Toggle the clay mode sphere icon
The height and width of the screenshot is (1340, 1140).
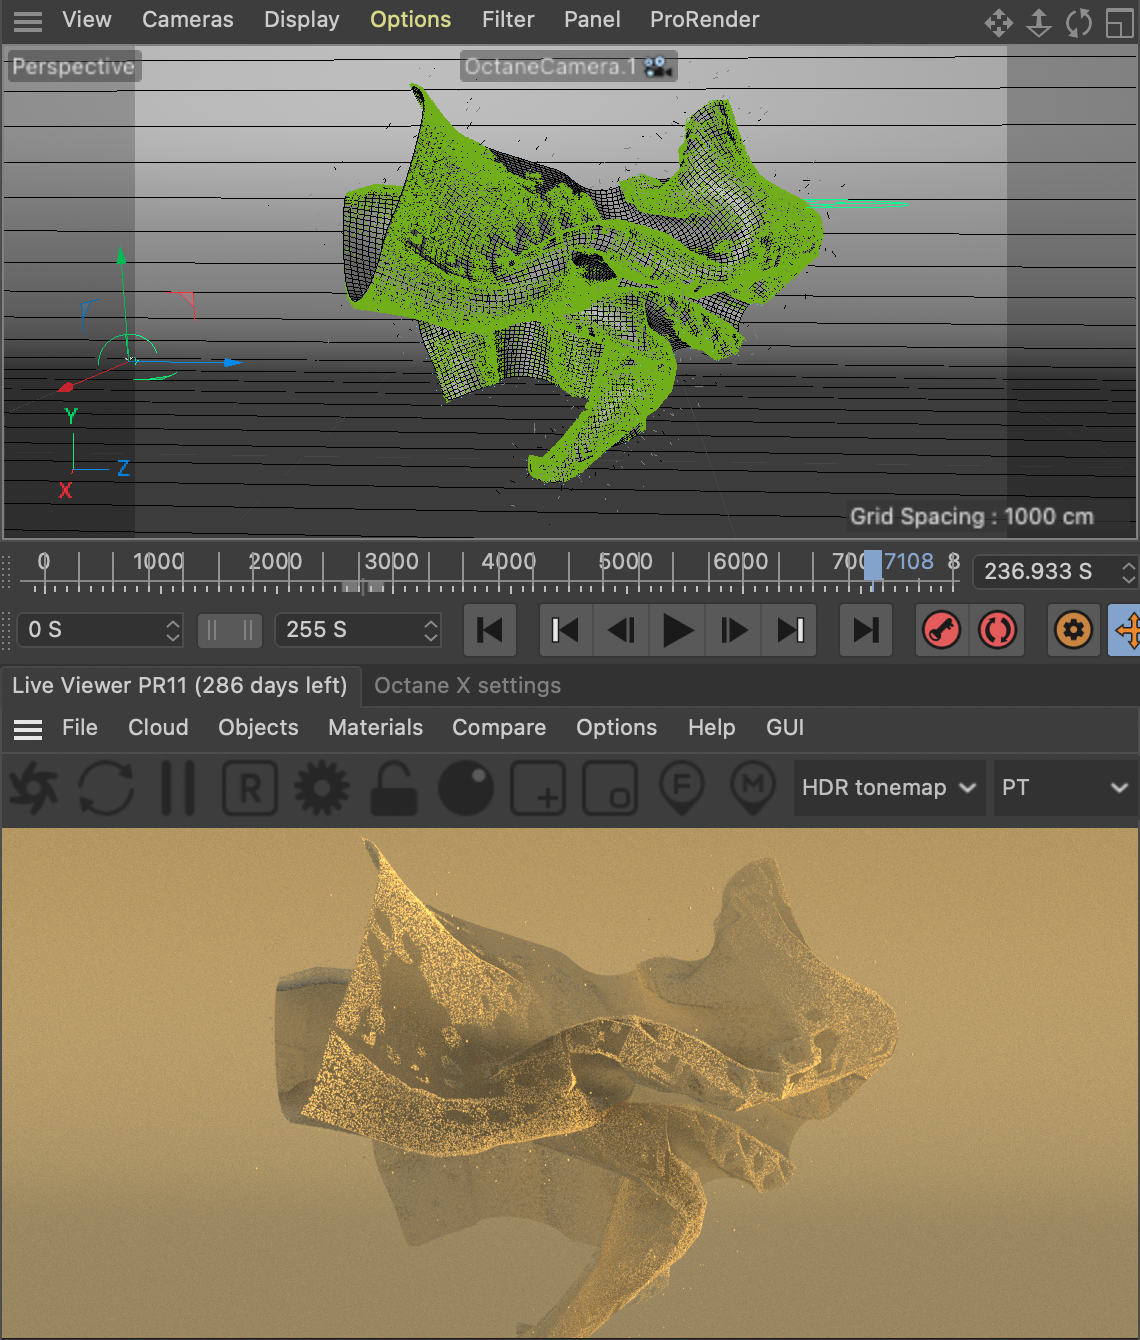pos(466,788)
